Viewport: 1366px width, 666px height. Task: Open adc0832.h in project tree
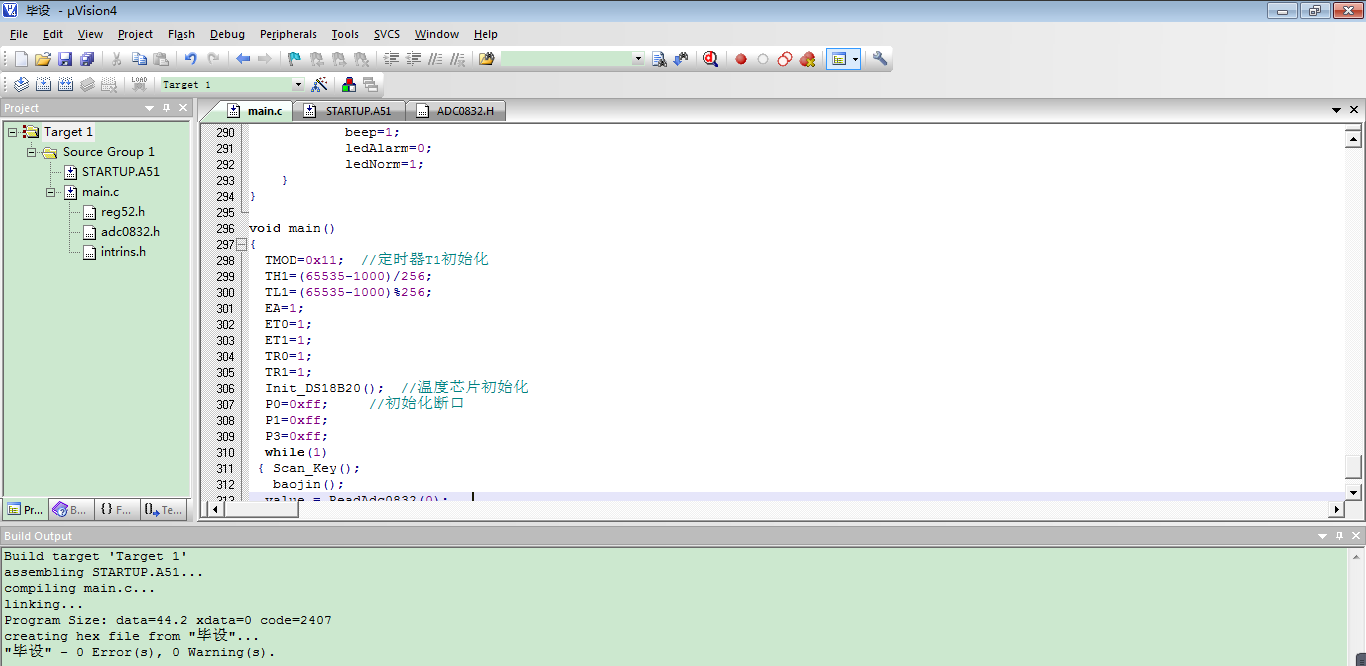click(129, 232)
